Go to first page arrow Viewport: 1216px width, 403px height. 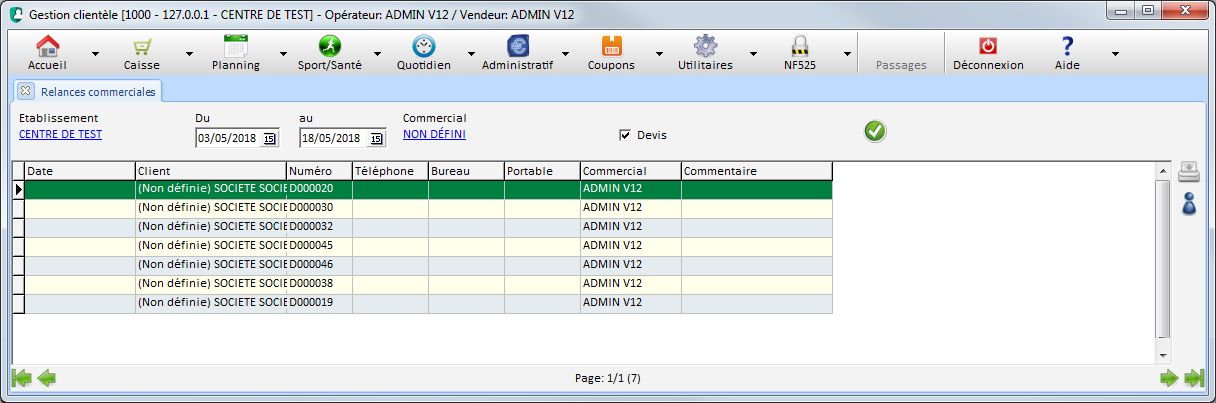[21, 378]
